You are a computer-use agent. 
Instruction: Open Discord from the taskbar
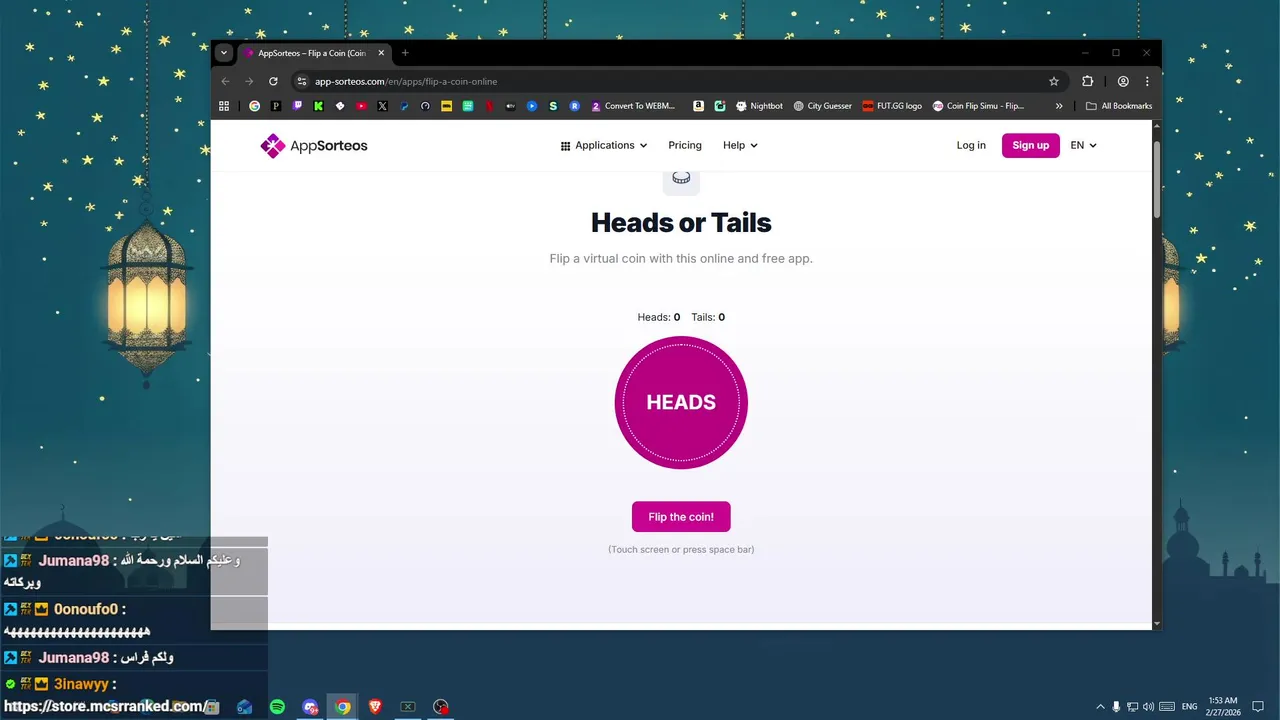pos(310,707)
